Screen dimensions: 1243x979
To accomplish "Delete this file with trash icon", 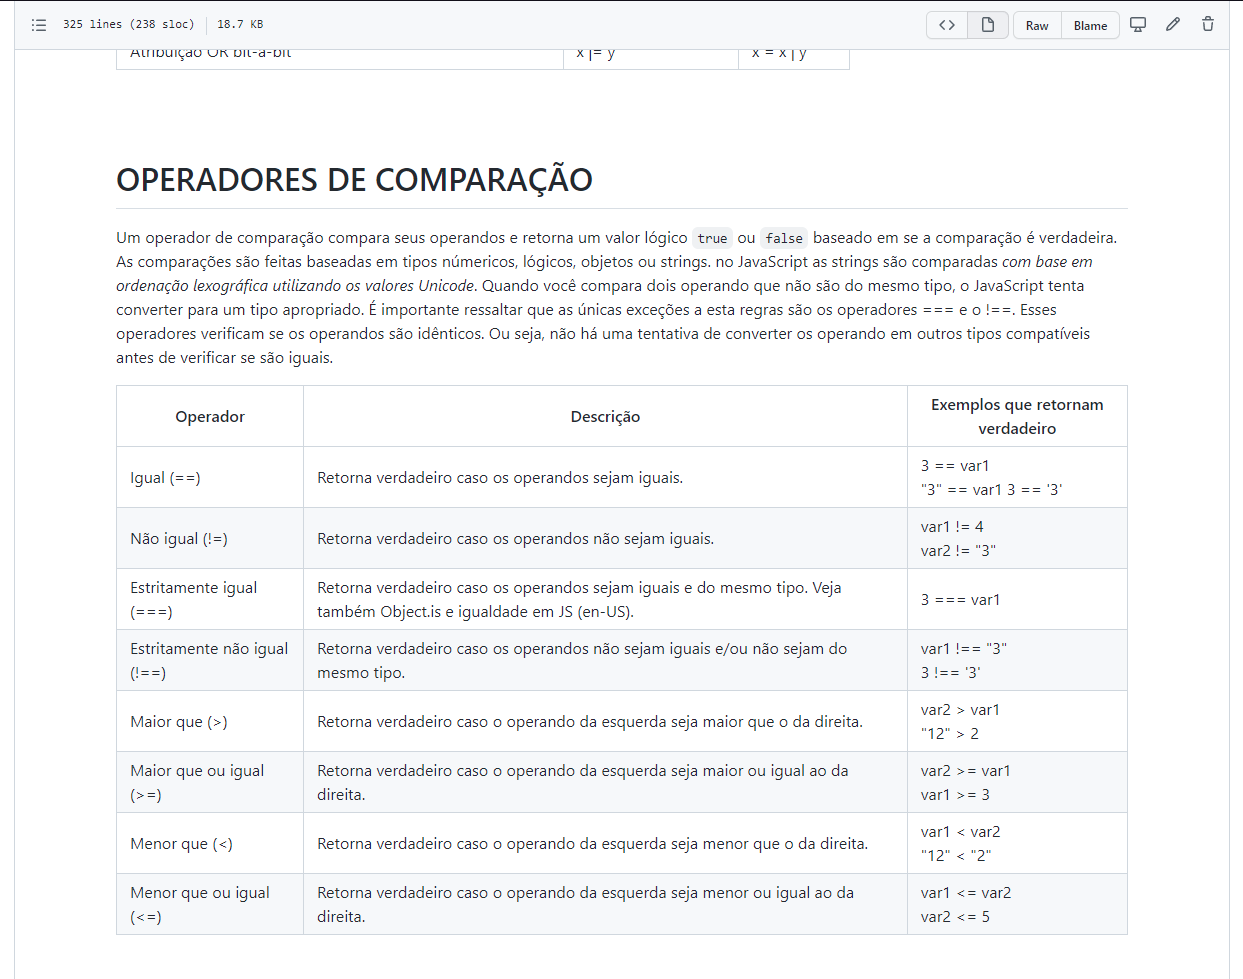I will [x=1208, y=24].
